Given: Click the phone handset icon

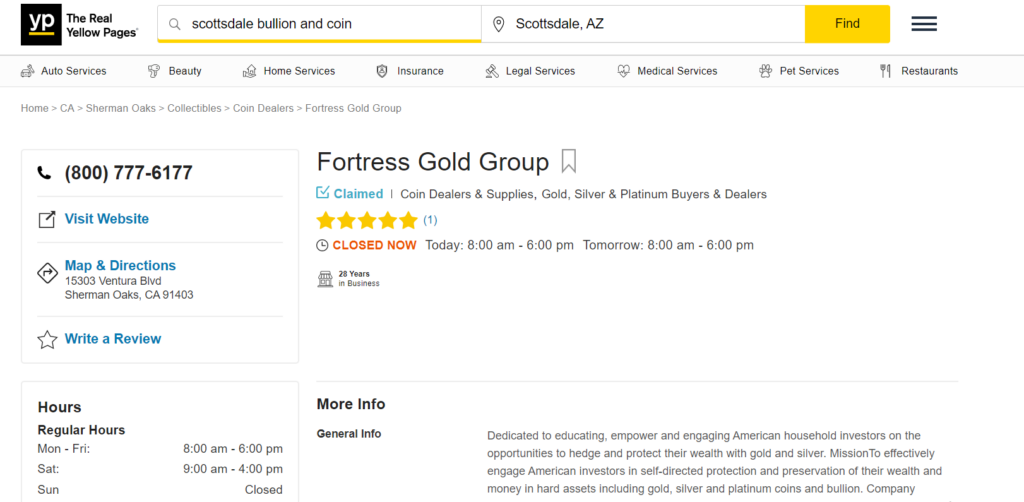Looking at the screenshot, I should pyautogui.click(x=44, y=173).
